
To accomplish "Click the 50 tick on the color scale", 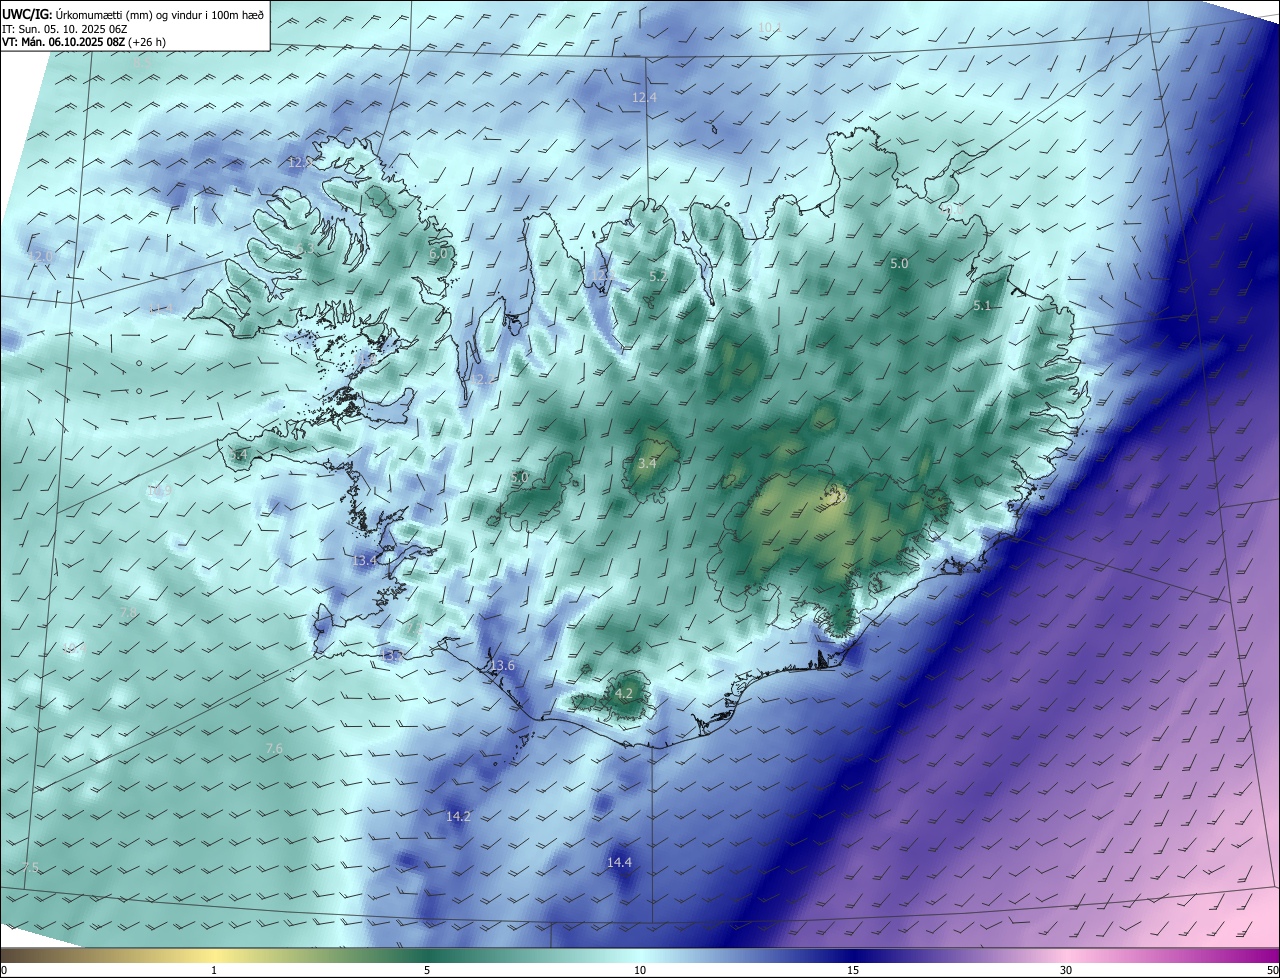I will 1272,970.
